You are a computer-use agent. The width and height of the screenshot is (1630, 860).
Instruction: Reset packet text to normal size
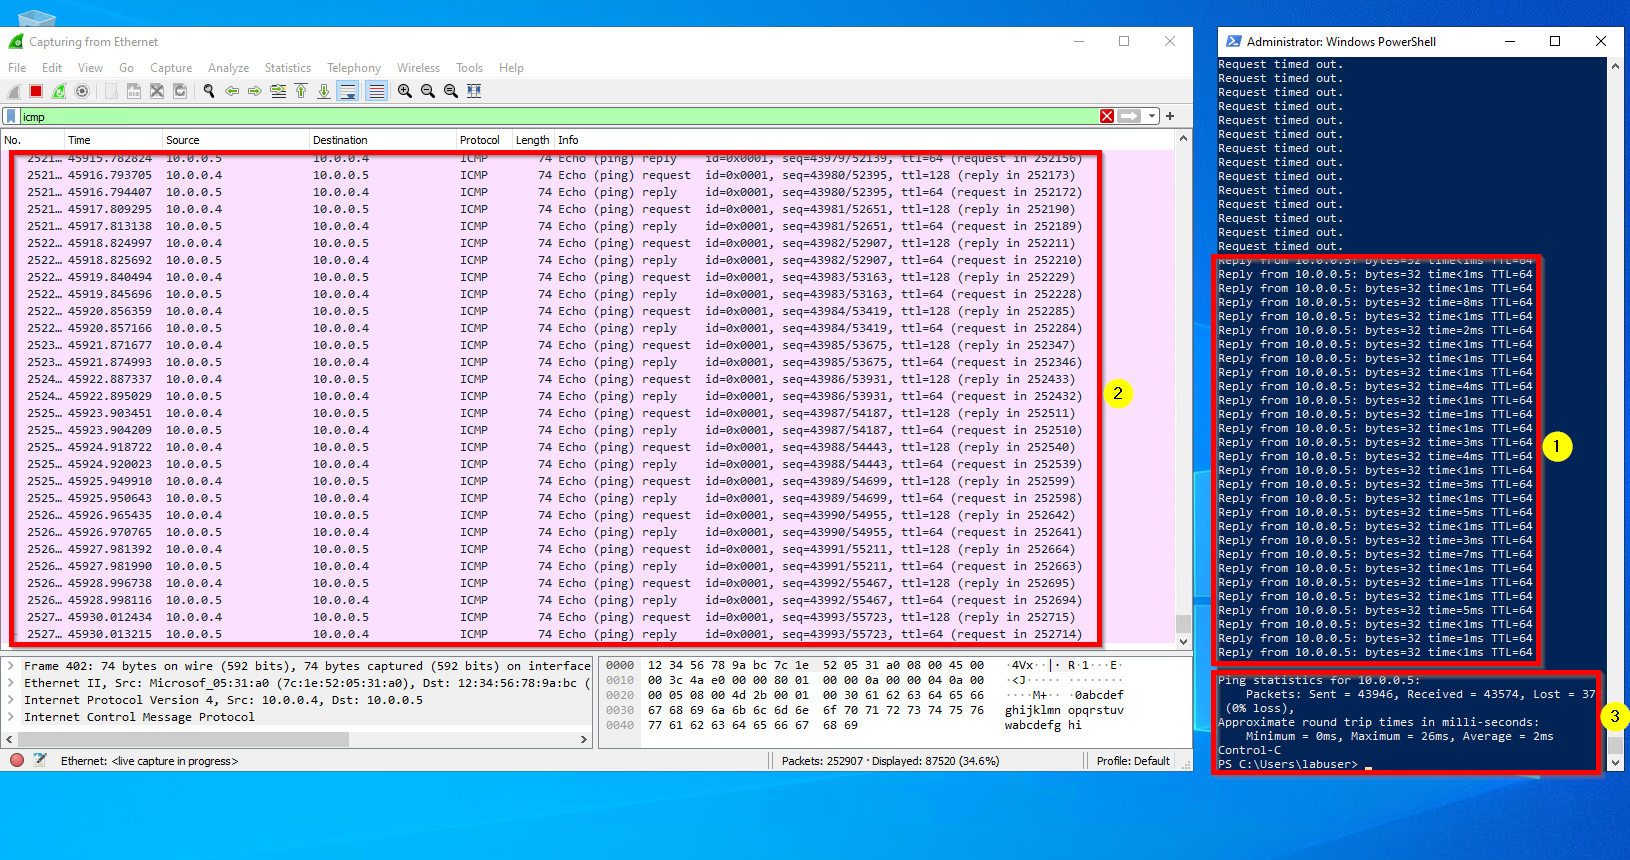pos(451,91)
